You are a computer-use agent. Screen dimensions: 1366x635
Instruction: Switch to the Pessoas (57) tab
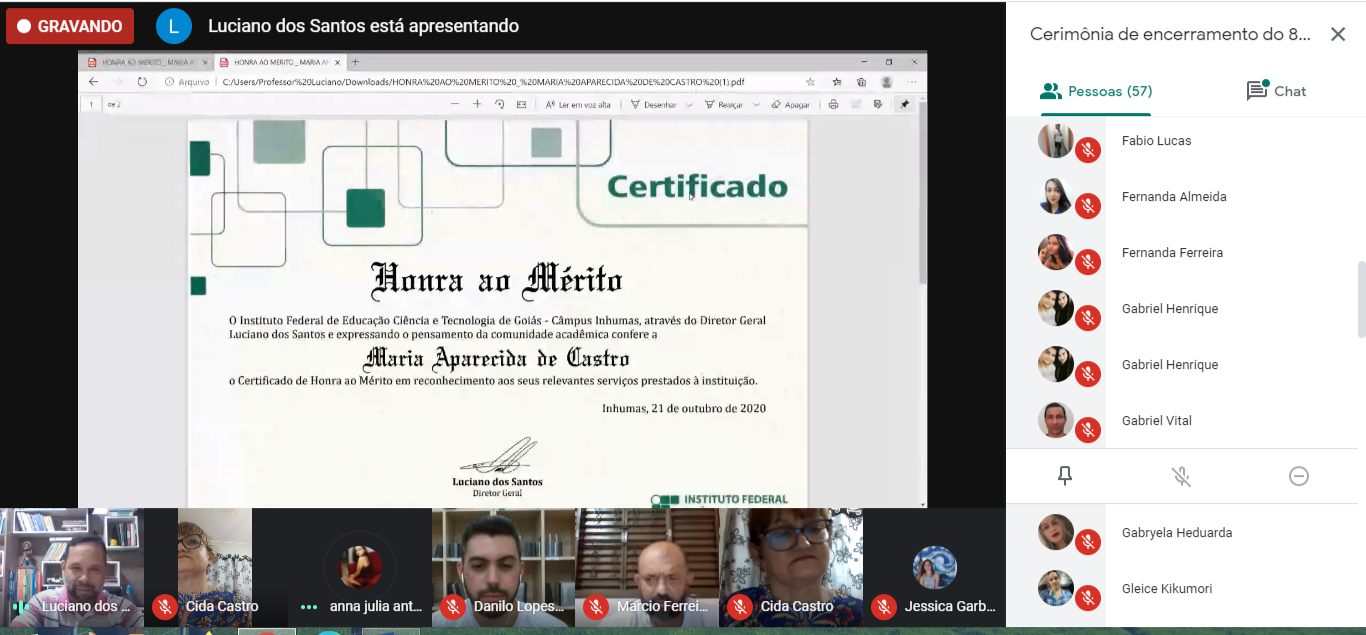1096,91
